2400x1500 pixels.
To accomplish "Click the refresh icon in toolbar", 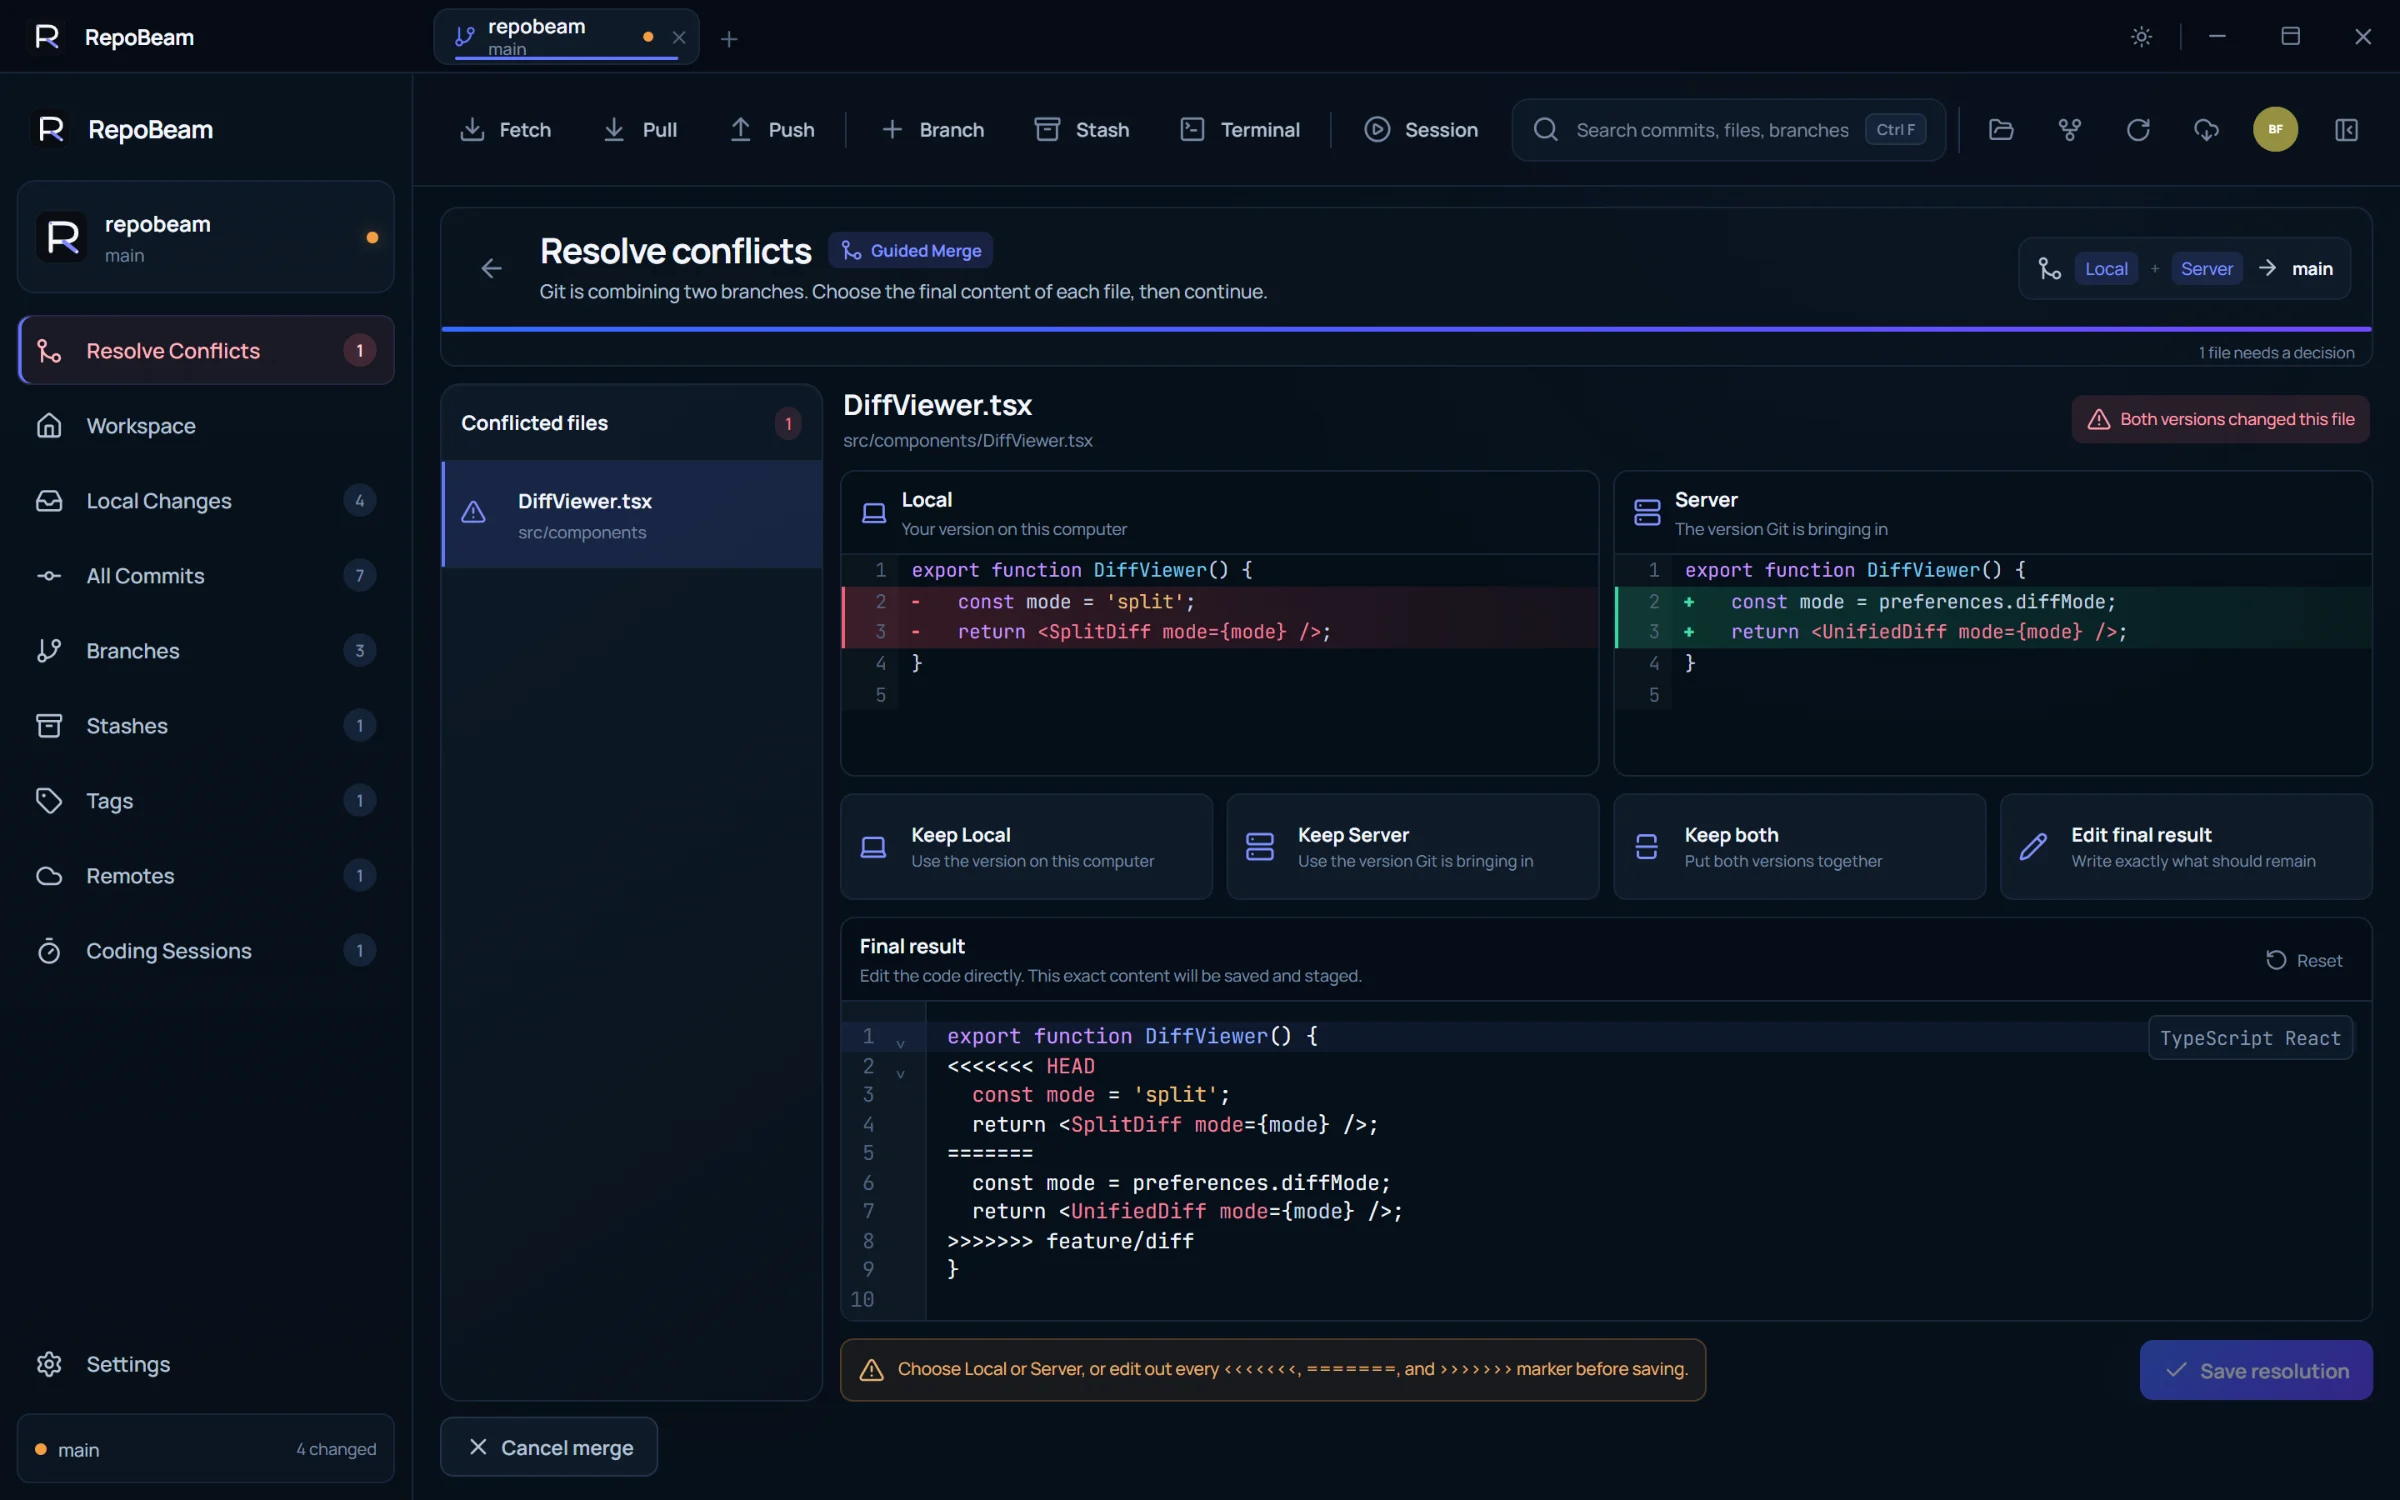I will coord(2138,129).
